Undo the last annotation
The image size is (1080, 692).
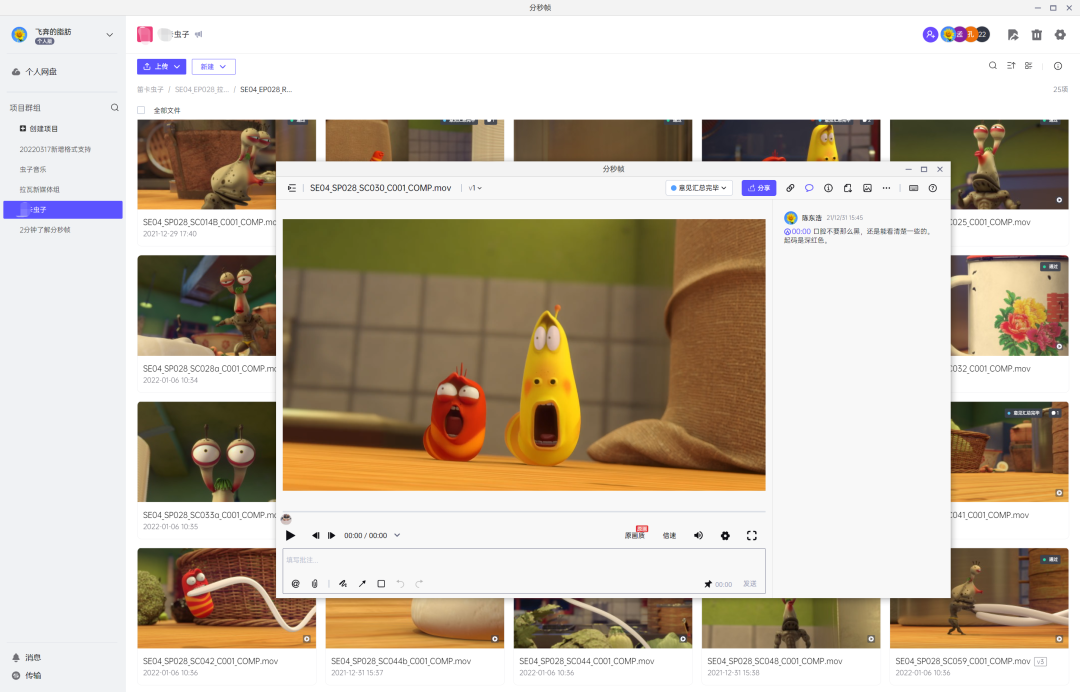tap(400, 583)
